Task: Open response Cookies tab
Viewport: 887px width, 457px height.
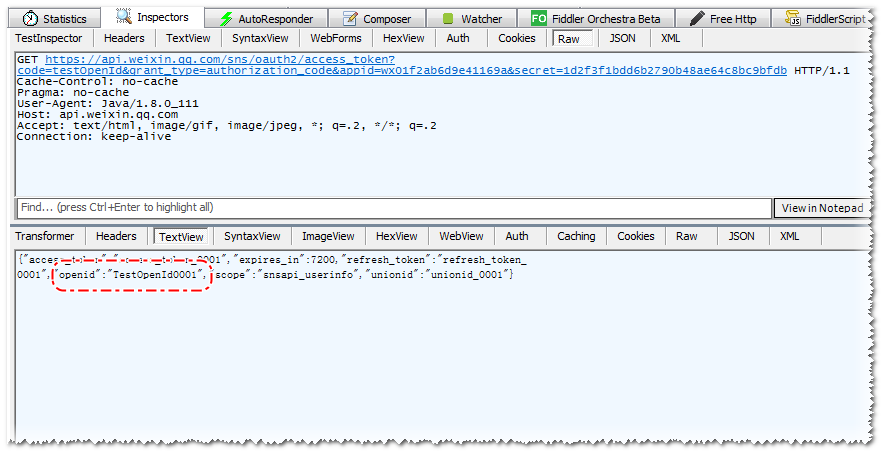Action: [x=635, y=236]
